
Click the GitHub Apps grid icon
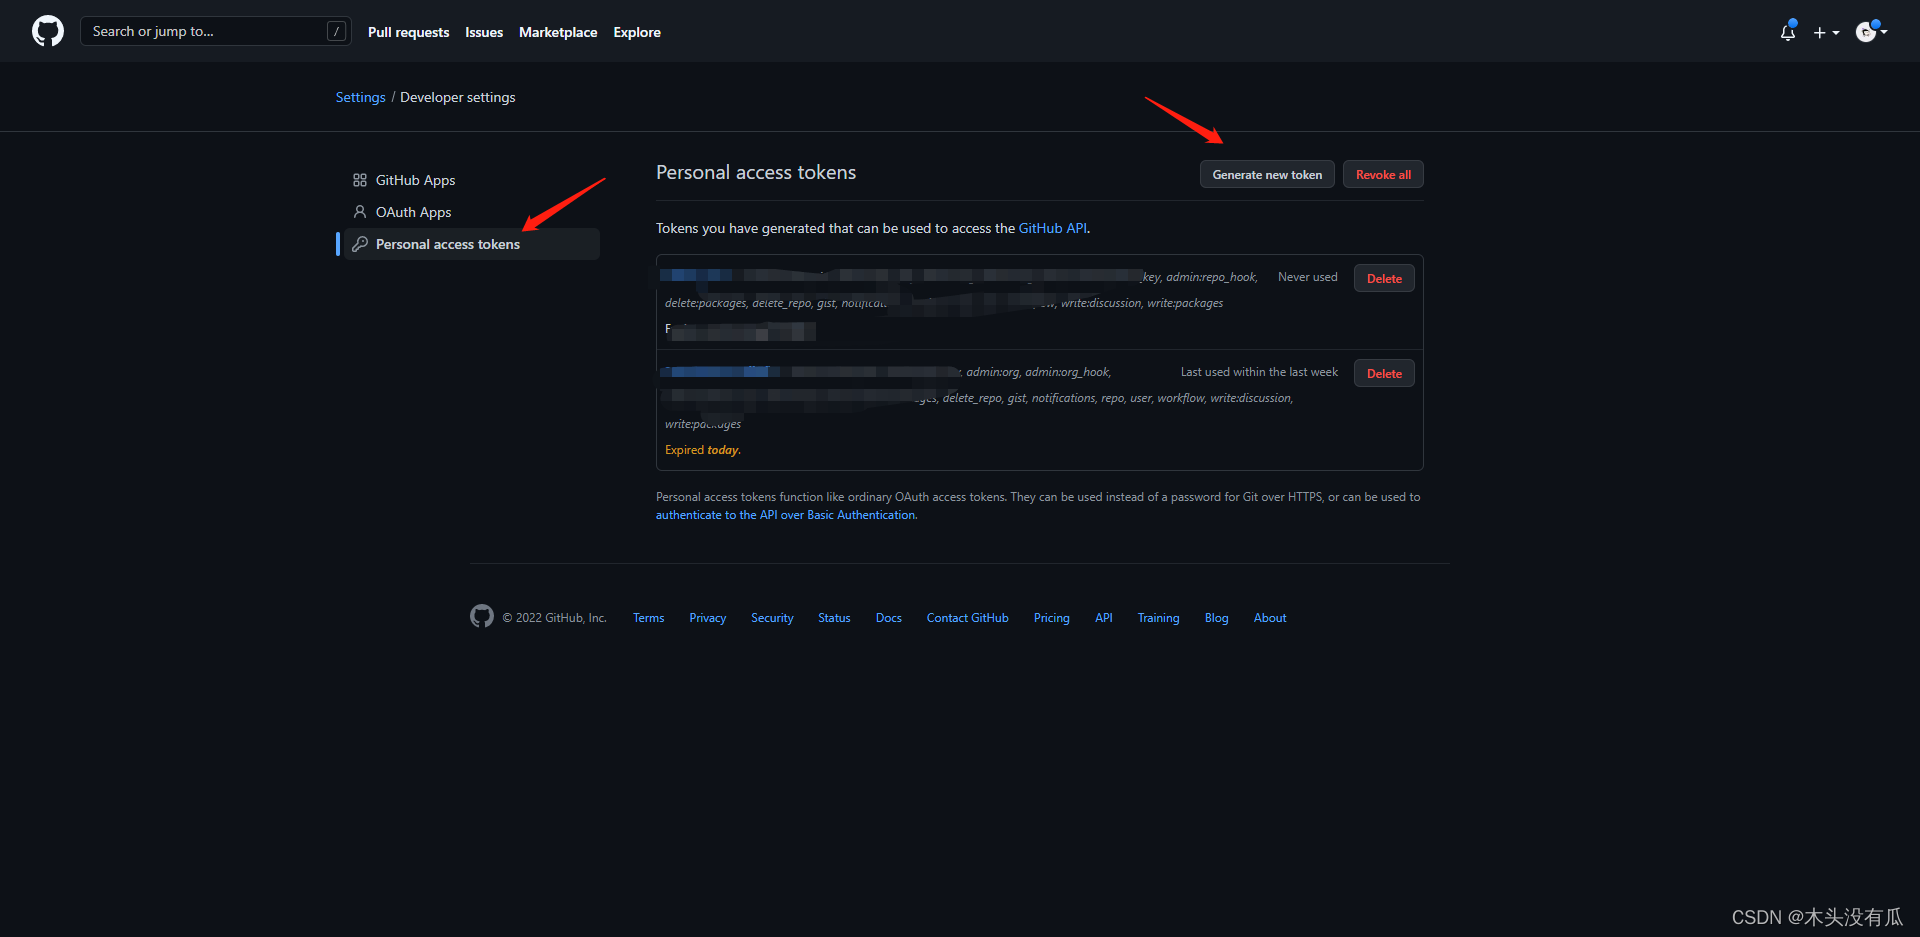[360, 179]
